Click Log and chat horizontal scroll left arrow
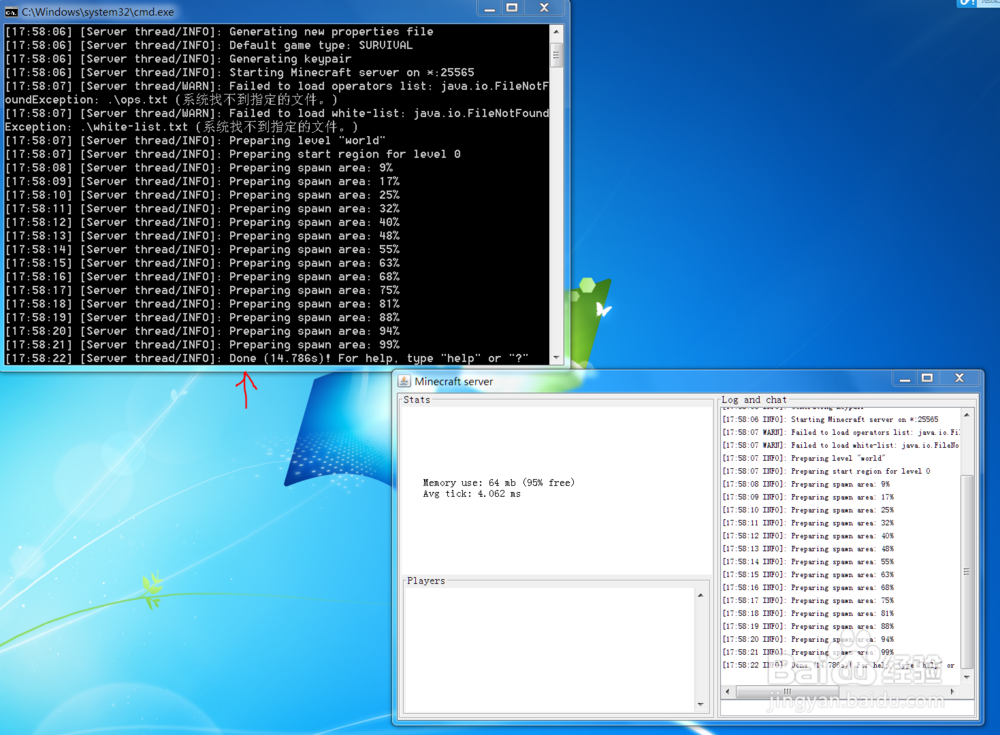 tap(728, 692)
